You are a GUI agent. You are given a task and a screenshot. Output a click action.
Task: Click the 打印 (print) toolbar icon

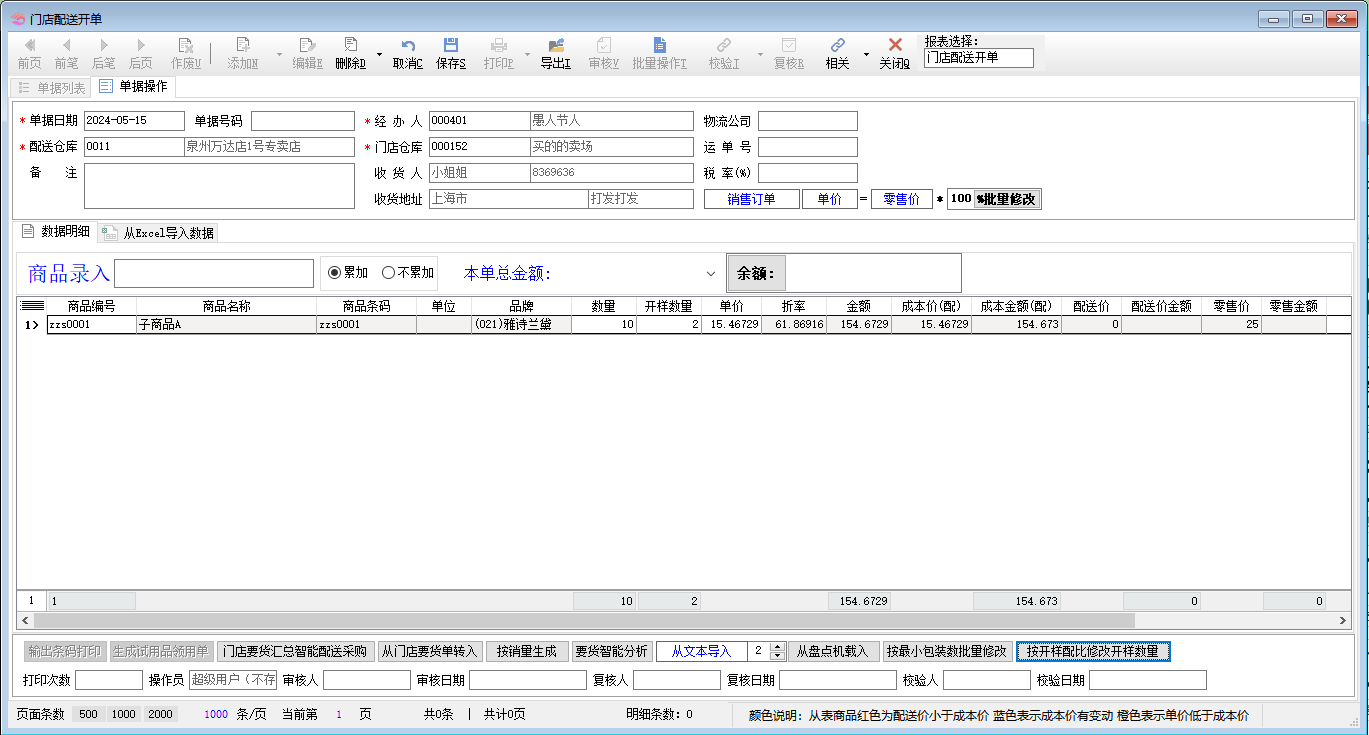(x=499, y=45)
